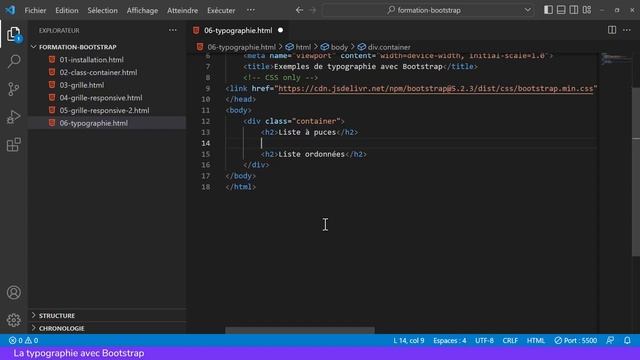Click the vertical editor scrollbar
The width and height of the screenshot is (640, 360).
[636, 171]
